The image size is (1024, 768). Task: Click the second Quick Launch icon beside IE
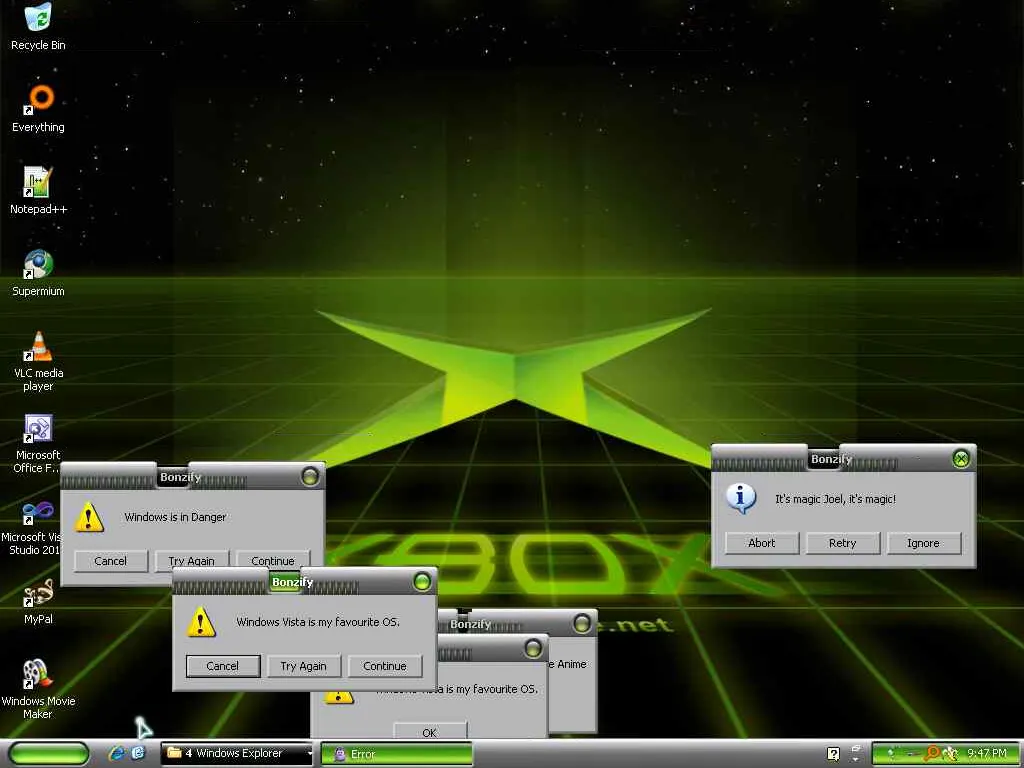coord(138,753)
